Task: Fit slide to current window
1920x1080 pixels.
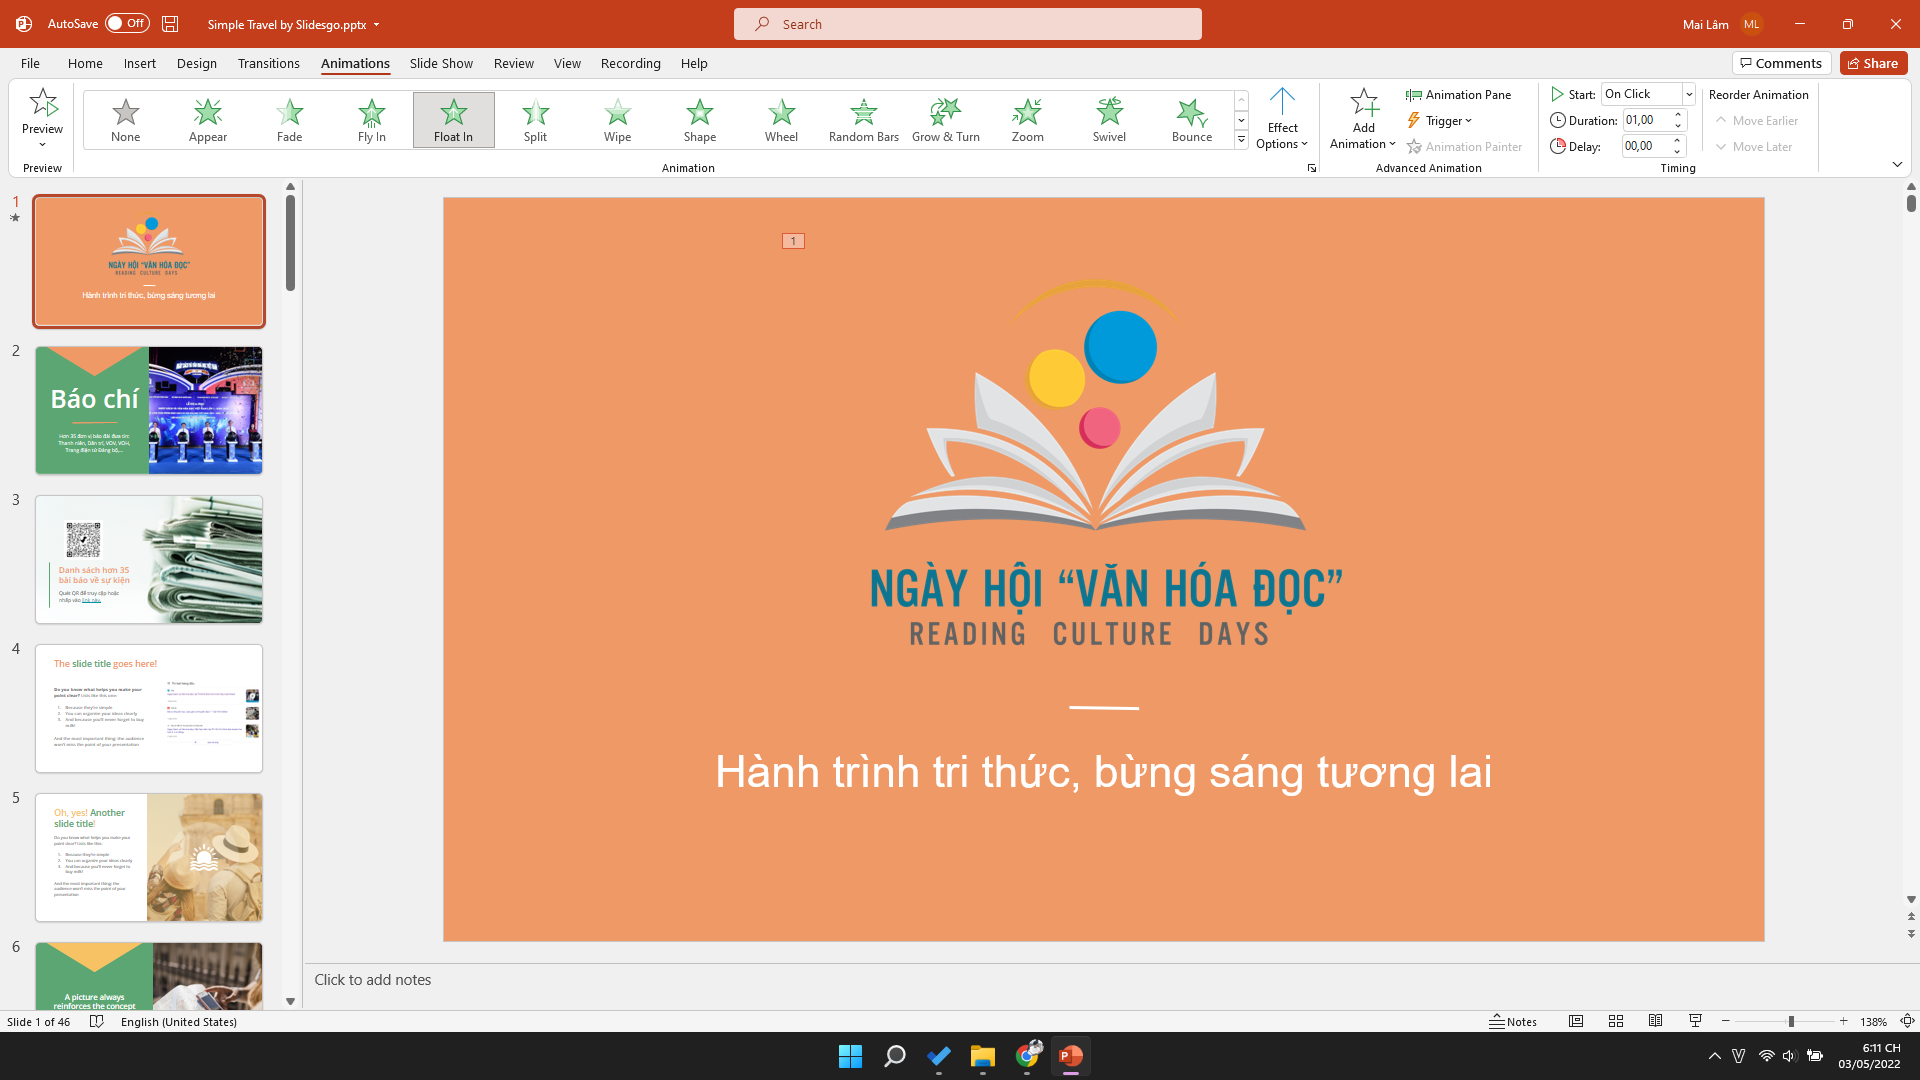Action: coord(1907,1021)
